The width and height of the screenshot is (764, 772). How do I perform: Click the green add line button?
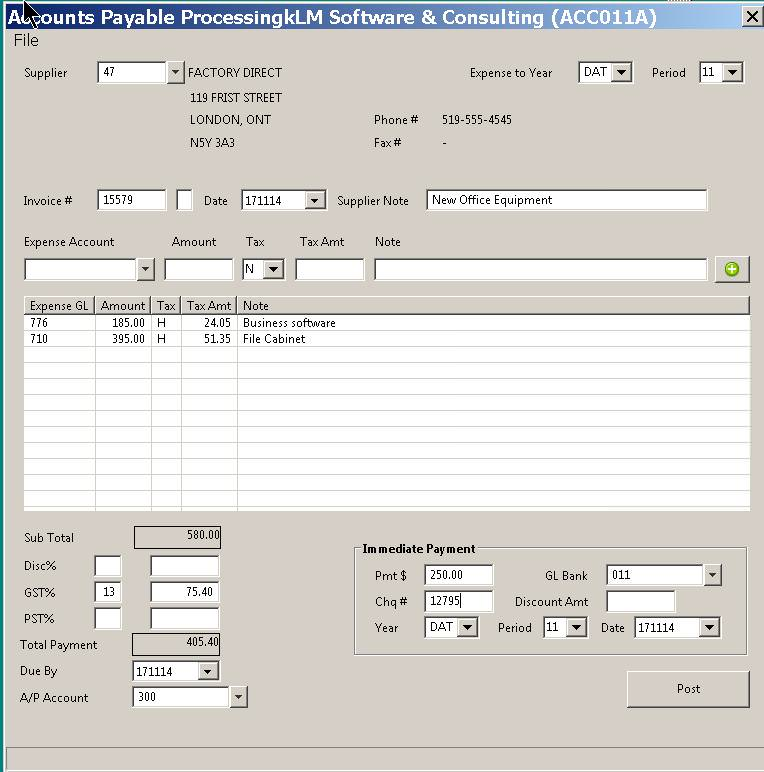[x=732, y=269]
